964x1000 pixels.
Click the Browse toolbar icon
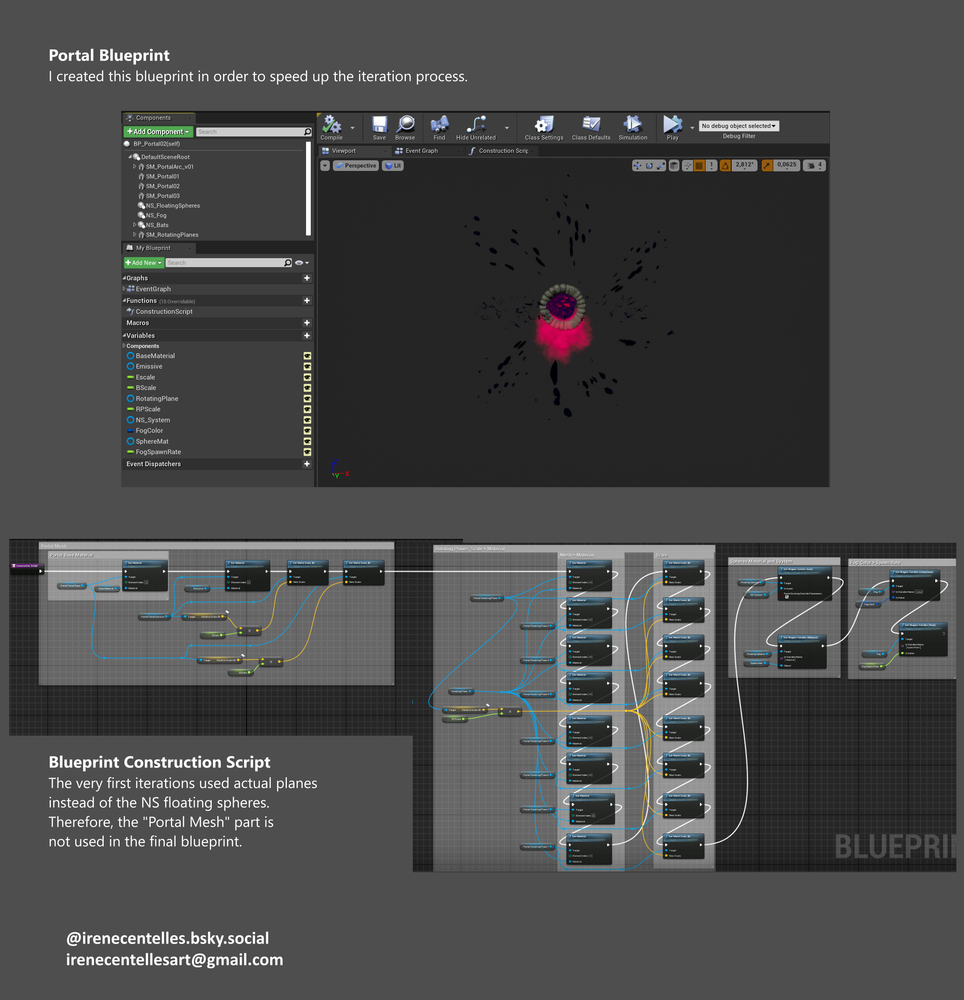tap(405, 126)
